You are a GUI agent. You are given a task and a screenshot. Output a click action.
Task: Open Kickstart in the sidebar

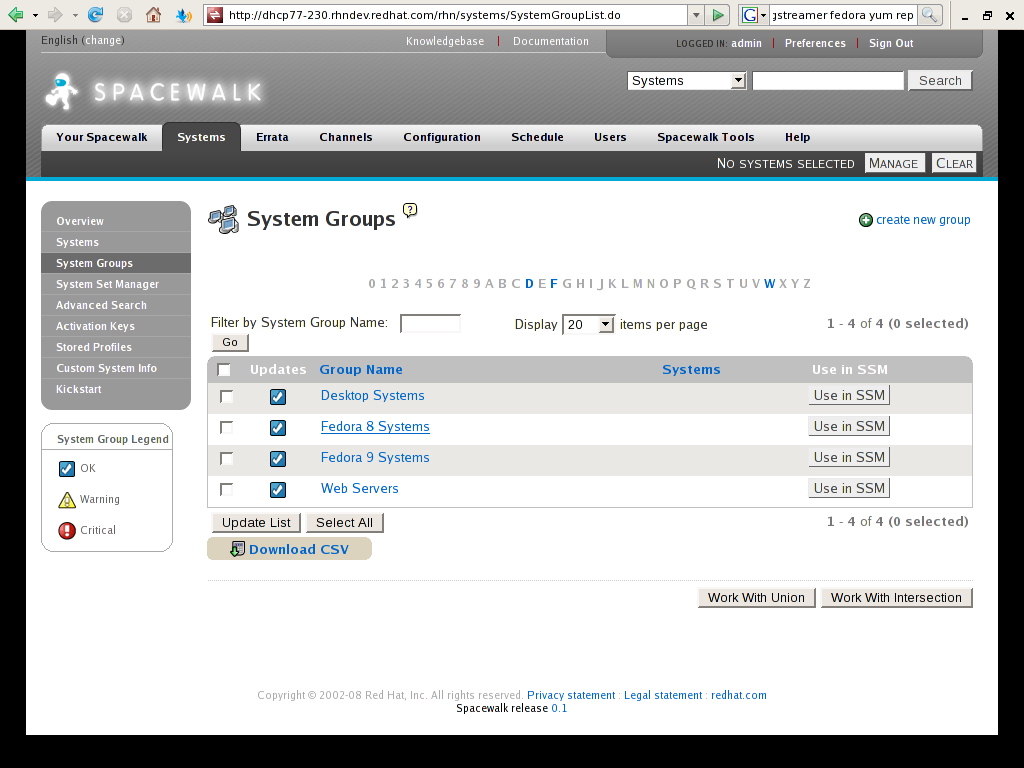point(116,389)
